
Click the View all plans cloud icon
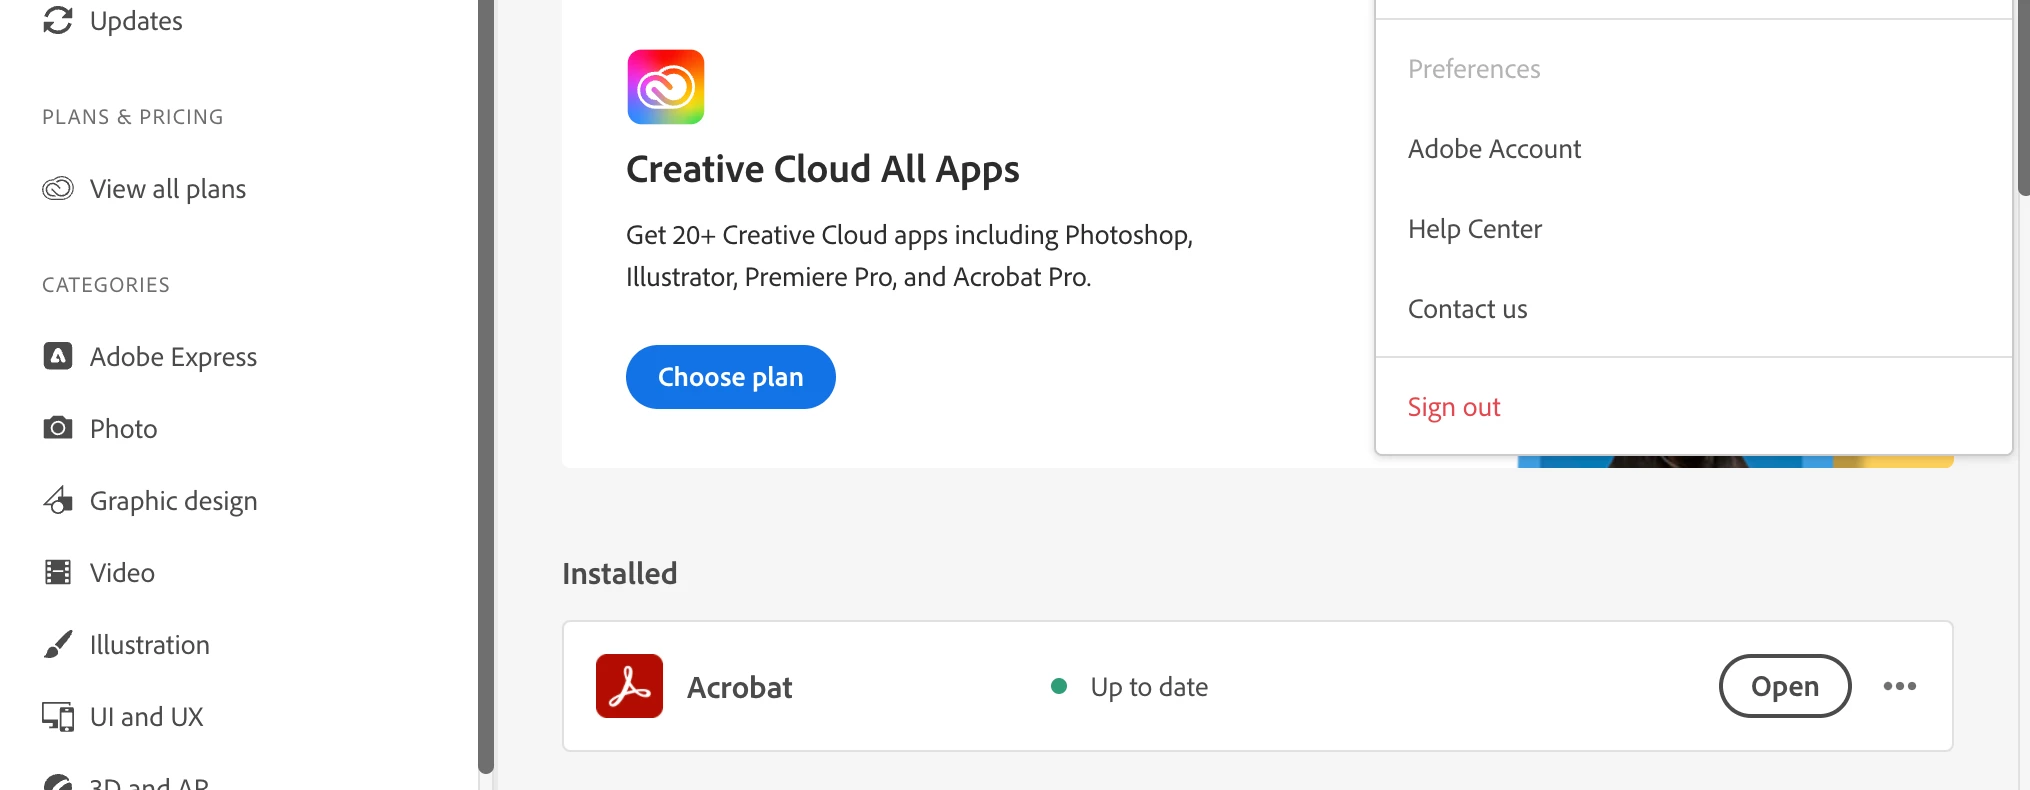pos(58,188)
